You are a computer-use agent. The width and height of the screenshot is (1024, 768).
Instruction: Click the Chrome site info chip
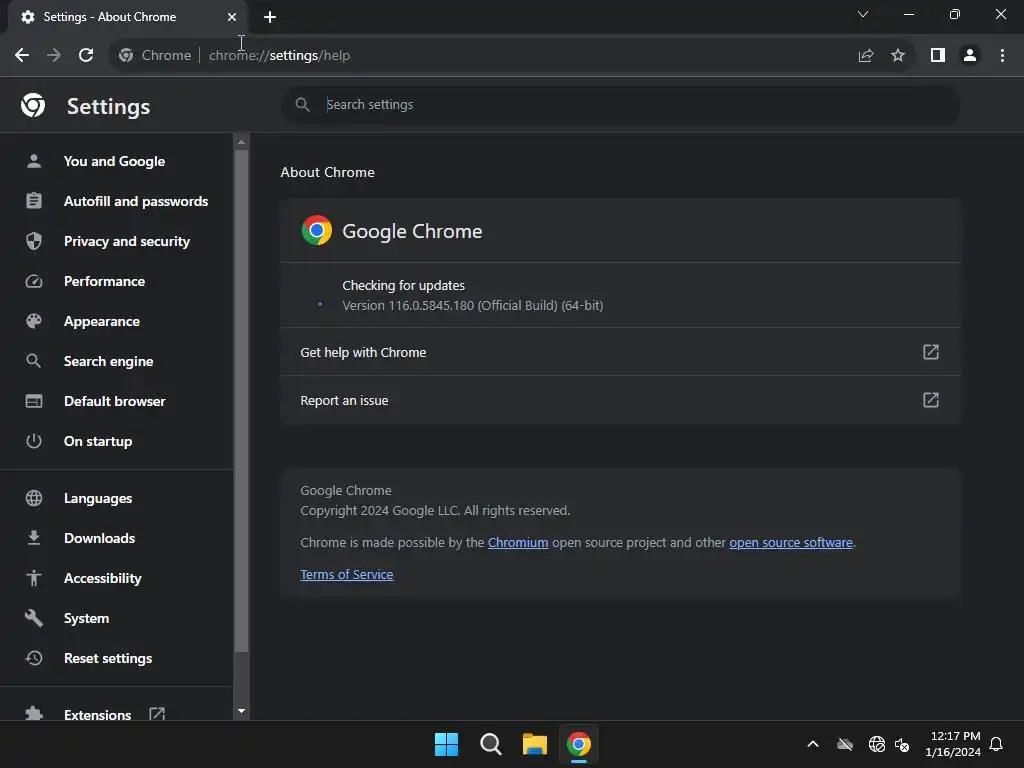click(155, 56)
